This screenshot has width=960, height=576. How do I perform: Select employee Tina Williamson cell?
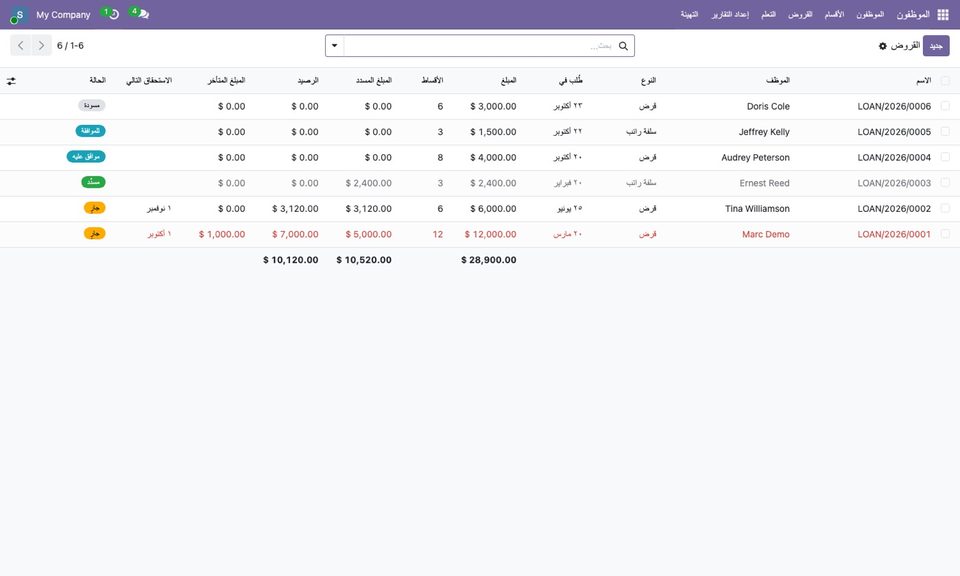click(x=757, y=209)
